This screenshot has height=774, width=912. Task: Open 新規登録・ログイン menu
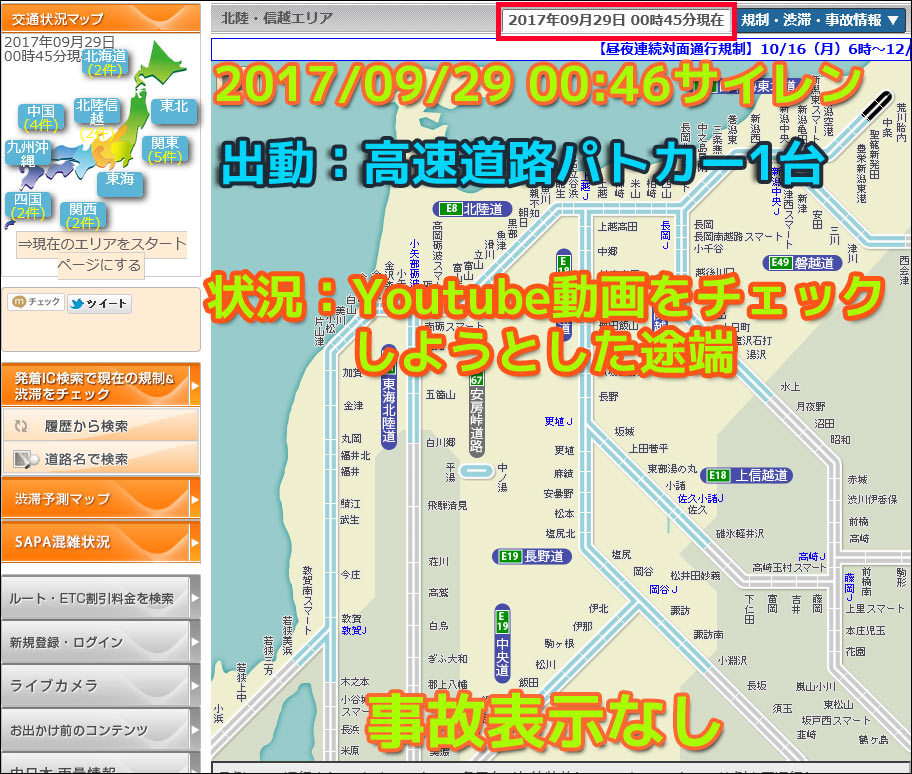101,642
